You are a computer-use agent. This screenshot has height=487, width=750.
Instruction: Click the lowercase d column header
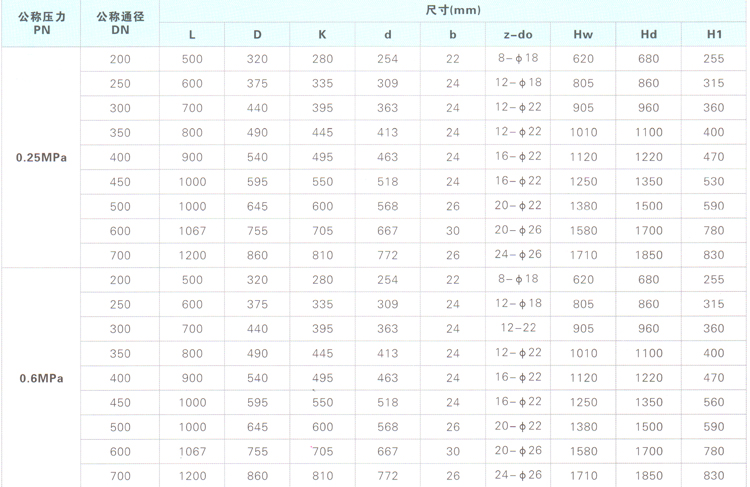(388, 34)
